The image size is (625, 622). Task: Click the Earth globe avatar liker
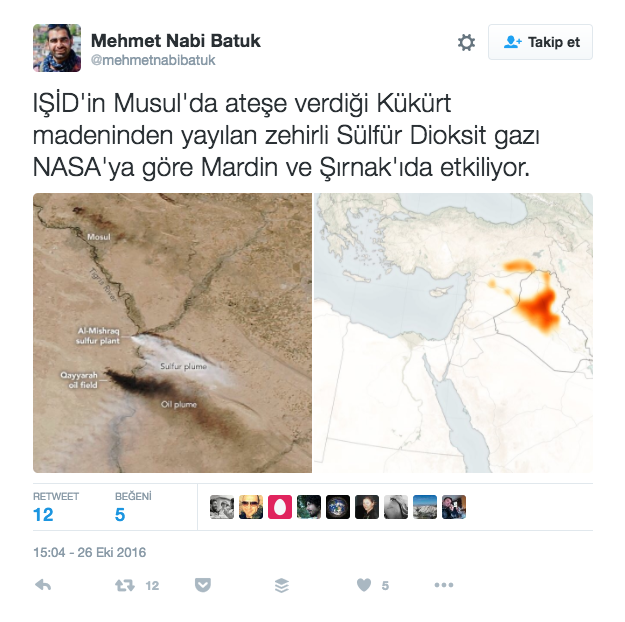tap(338, 507)
